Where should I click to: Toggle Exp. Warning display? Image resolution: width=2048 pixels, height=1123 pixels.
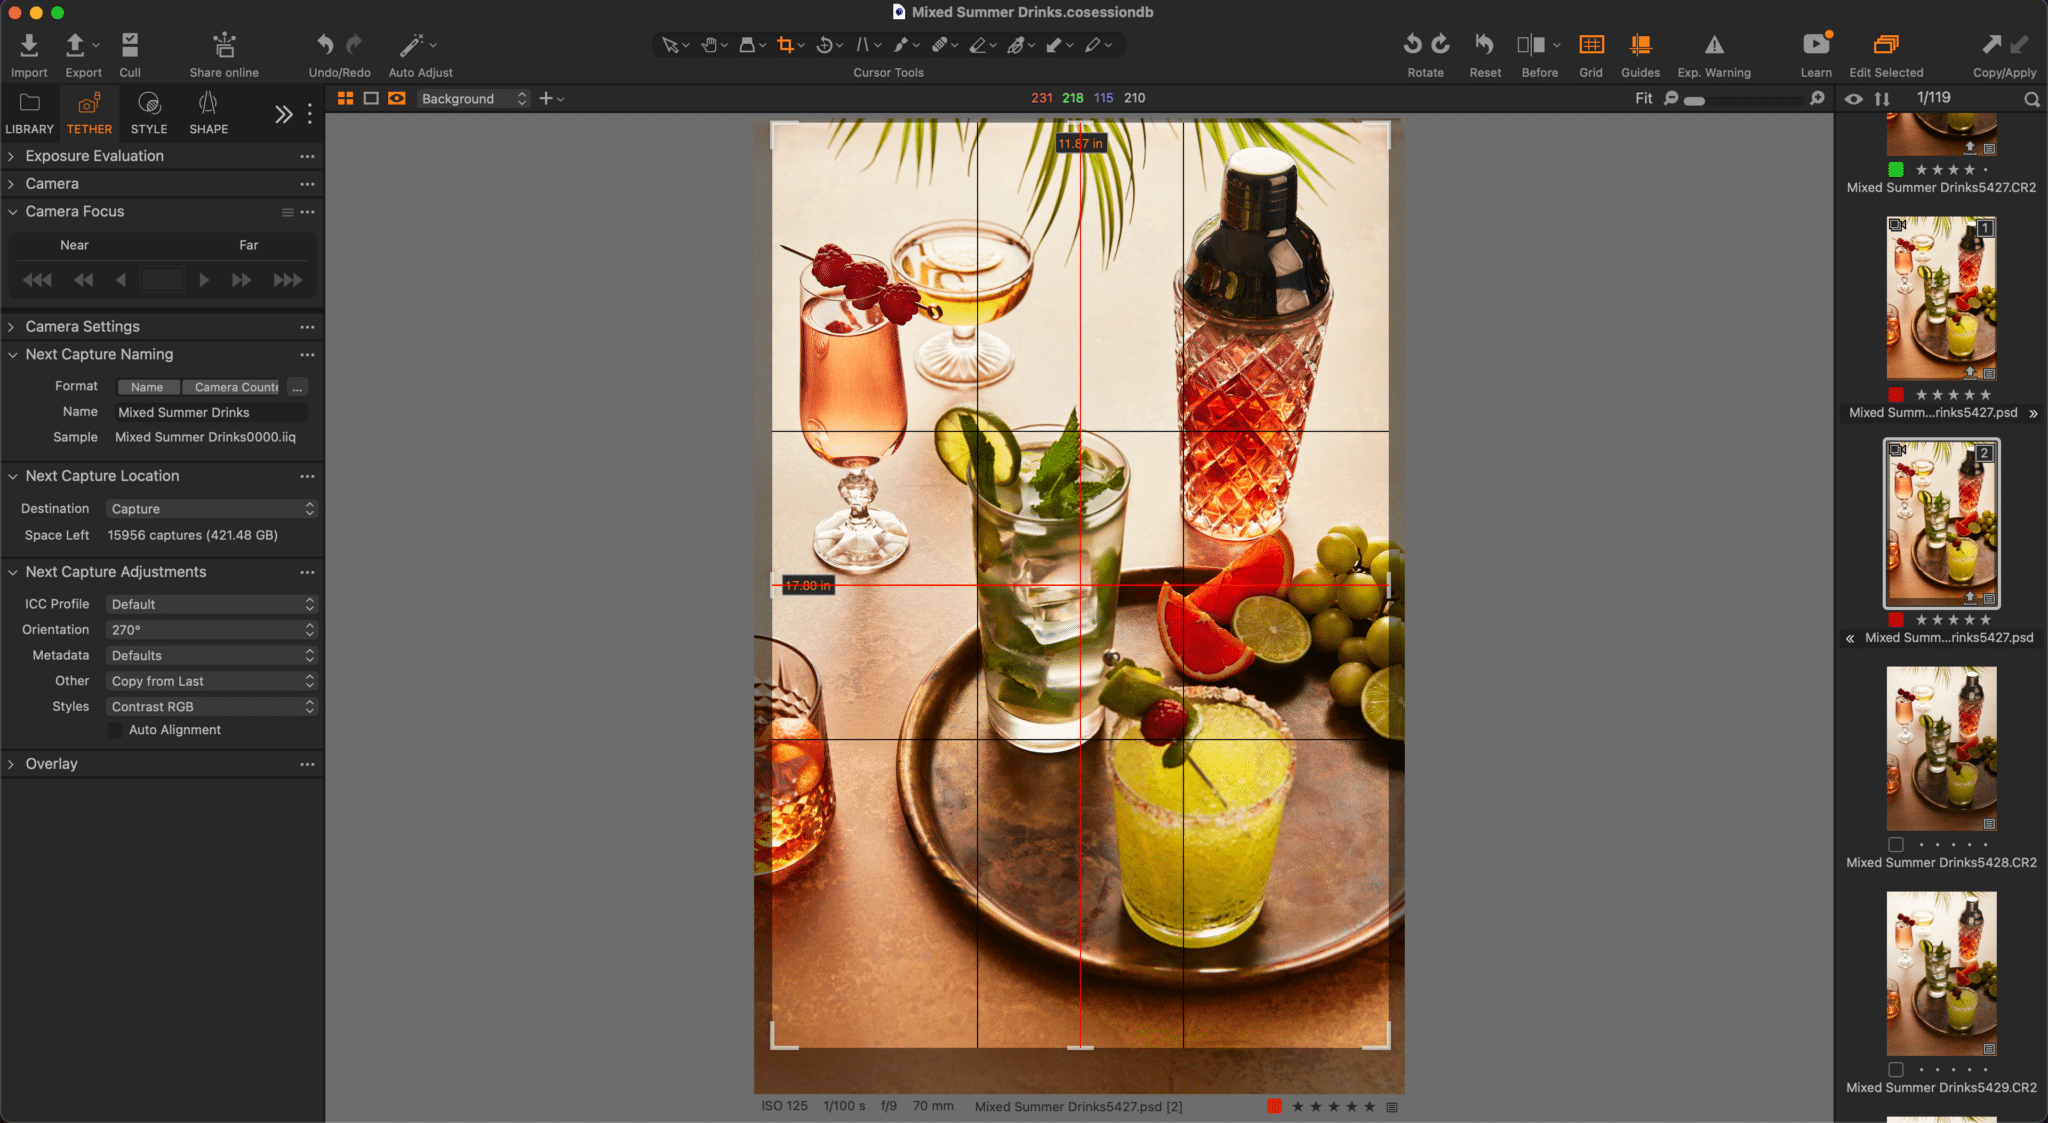tap(1714, 45)
